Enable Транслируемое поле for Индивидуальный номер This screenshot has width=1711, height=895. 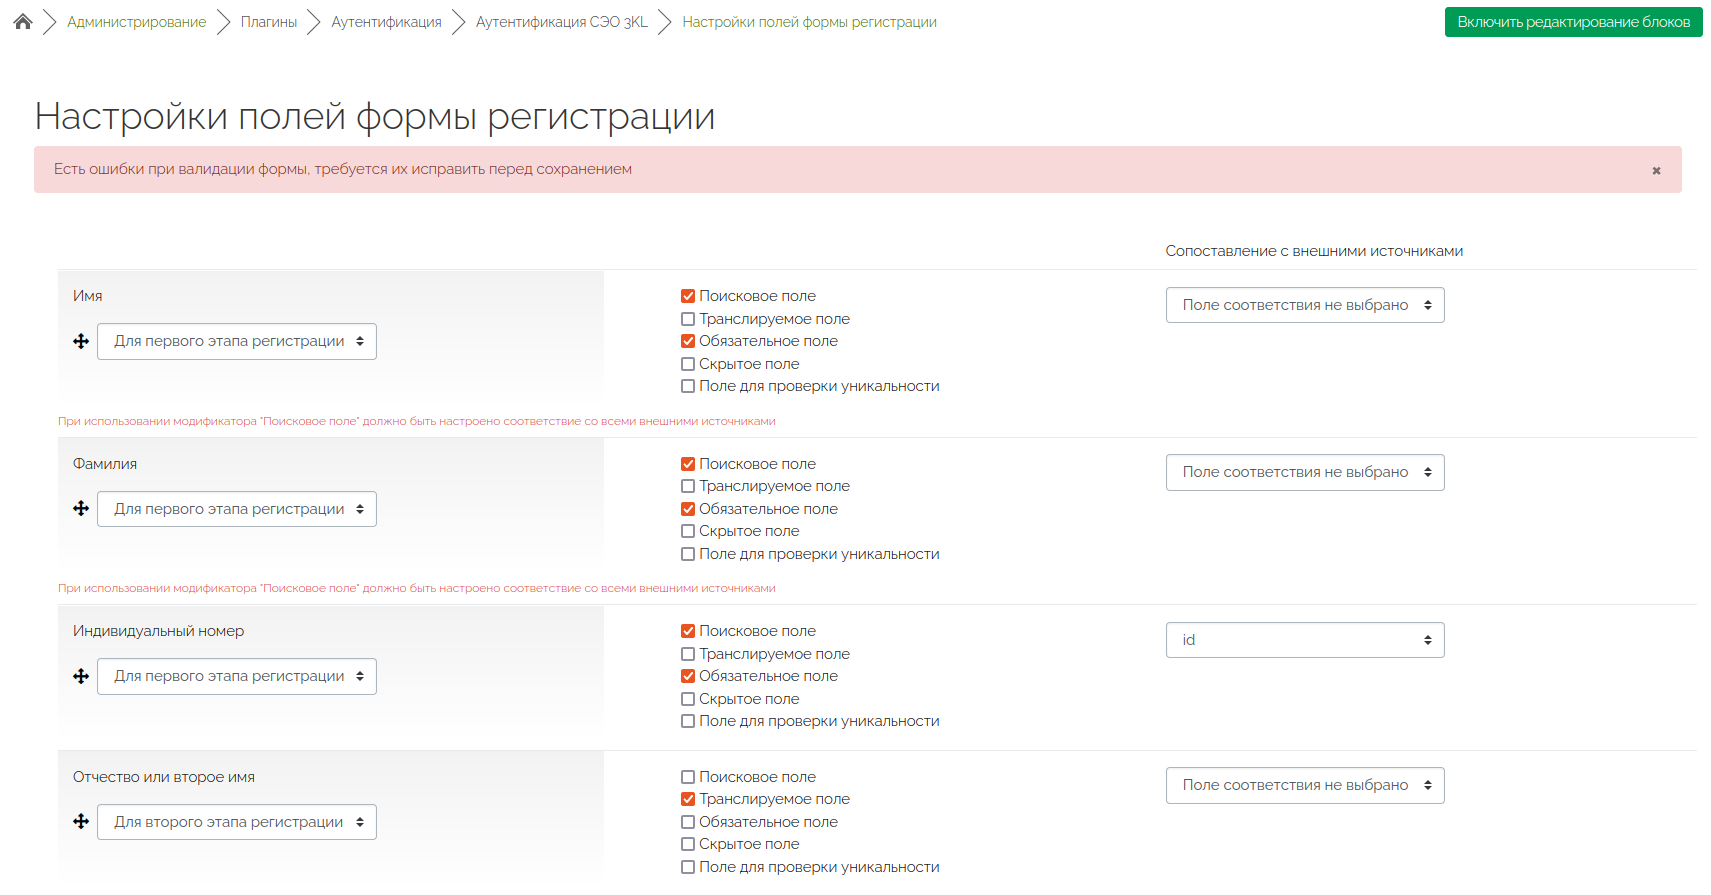[688, 654]
